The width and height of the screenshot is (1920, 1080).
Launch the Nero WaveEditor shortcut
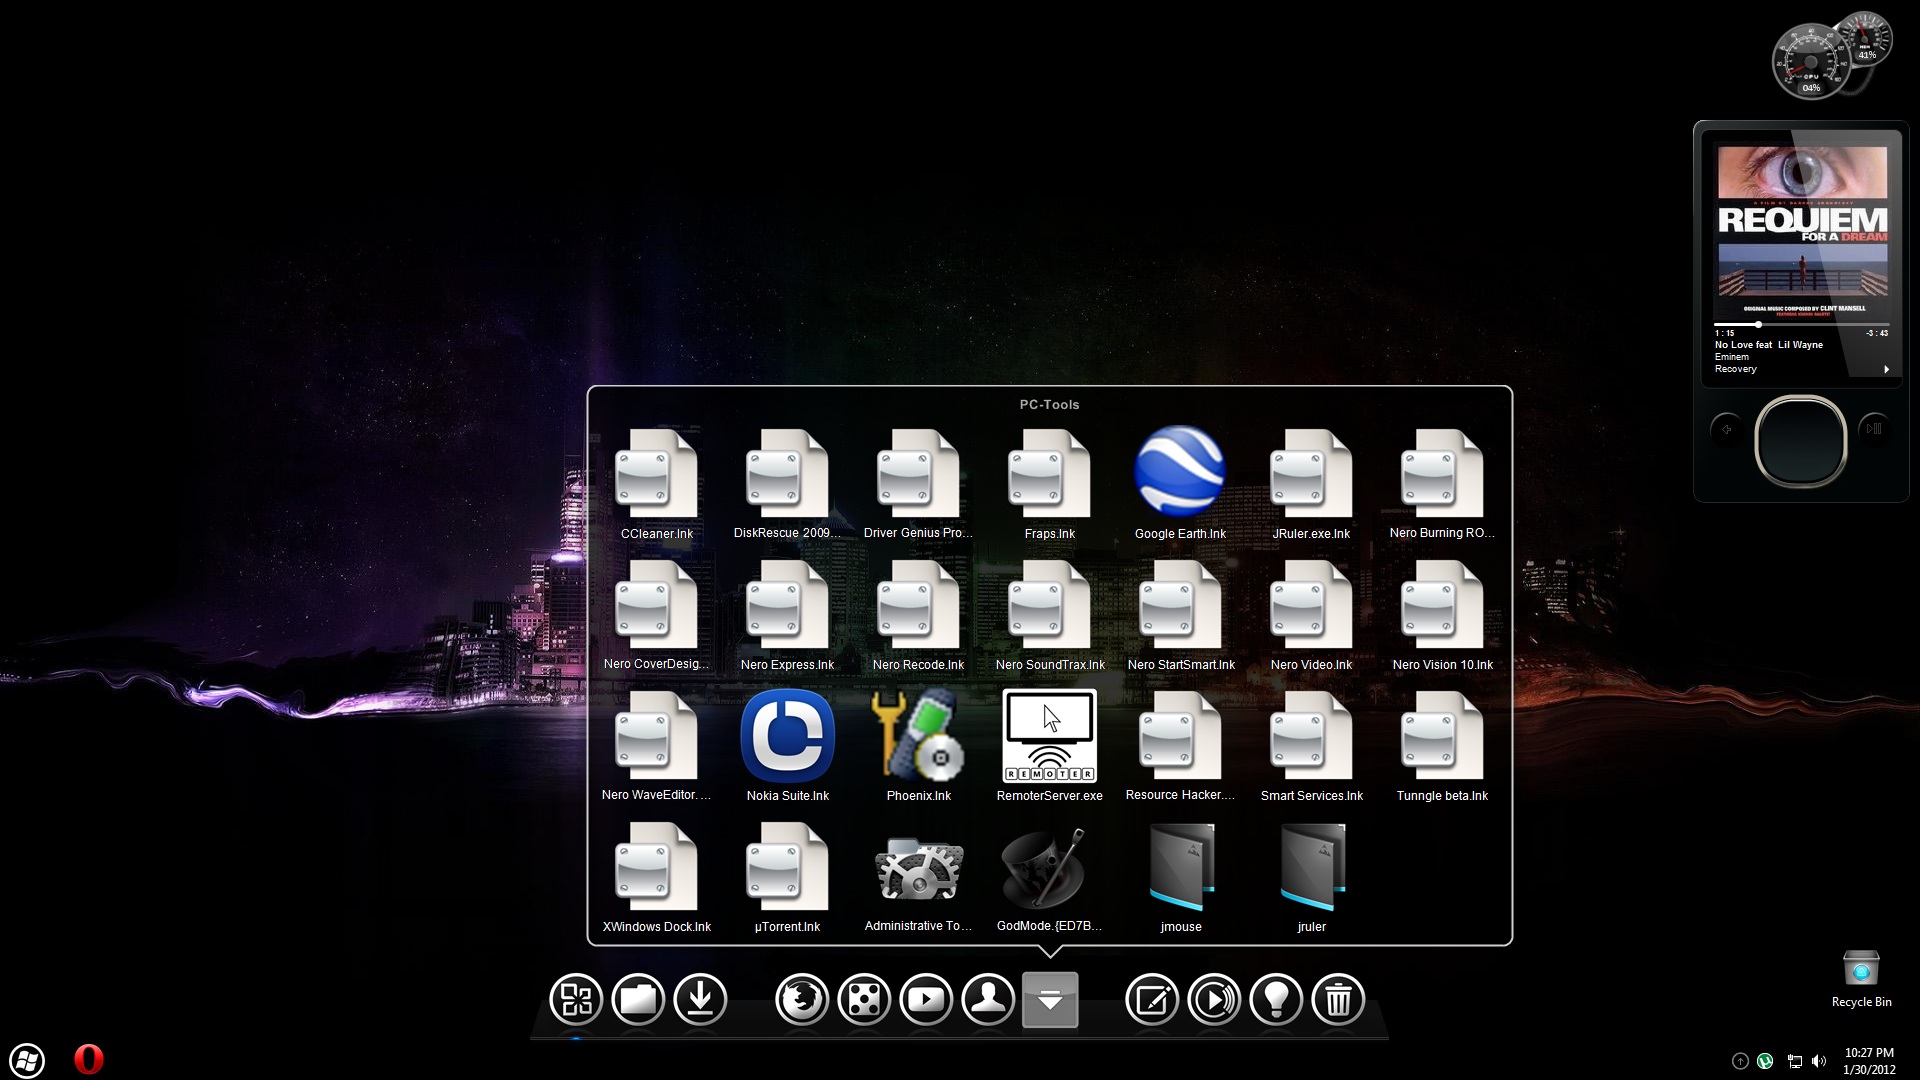click(656, 746)
